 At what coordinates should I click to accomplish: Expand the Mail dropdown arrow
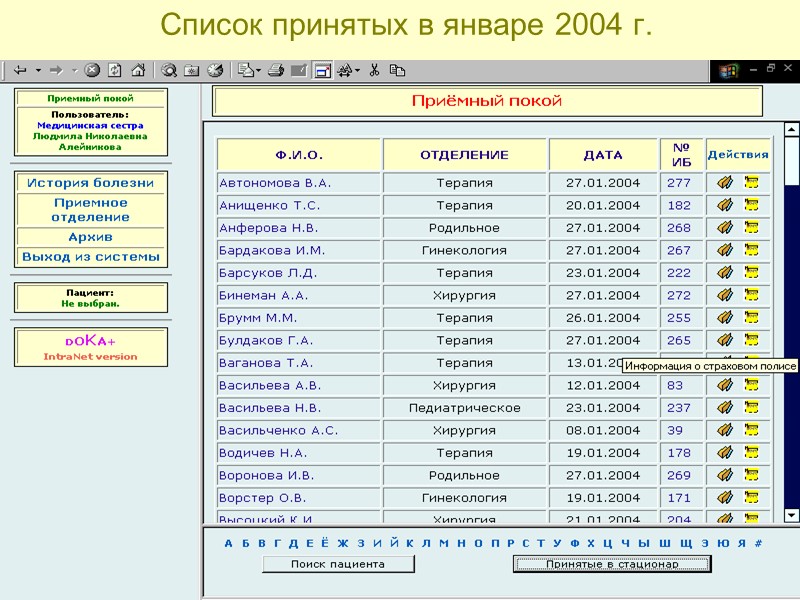(259, 70)
